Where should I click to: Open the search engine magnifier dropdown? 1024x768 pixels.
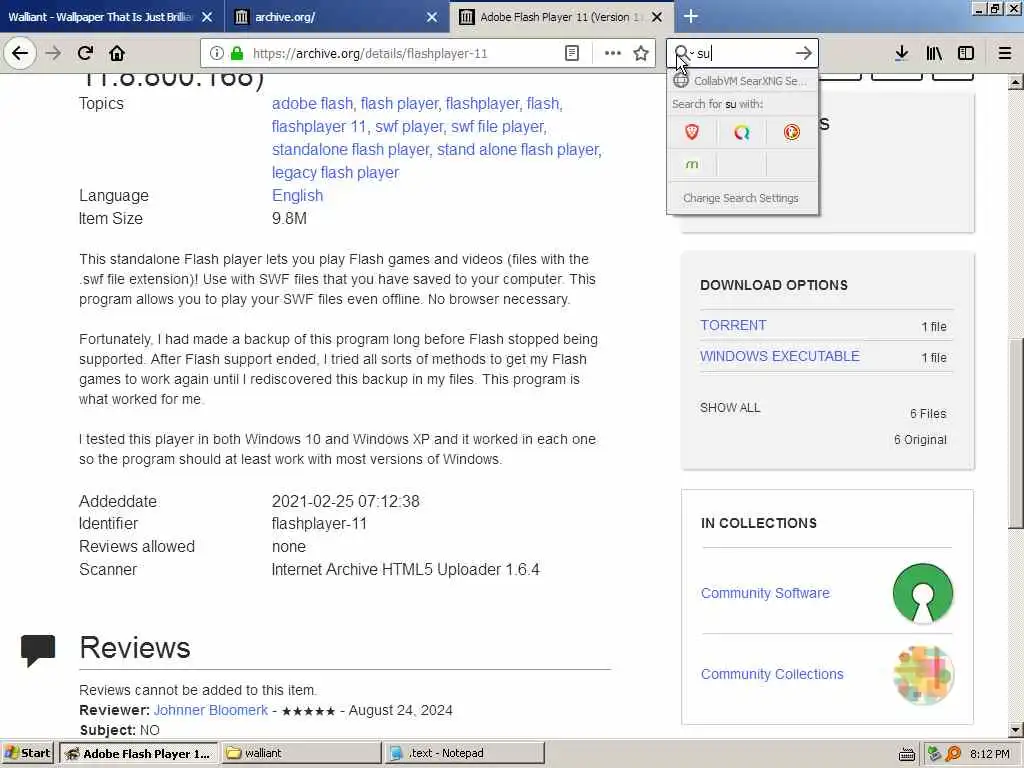coord(683,53)
